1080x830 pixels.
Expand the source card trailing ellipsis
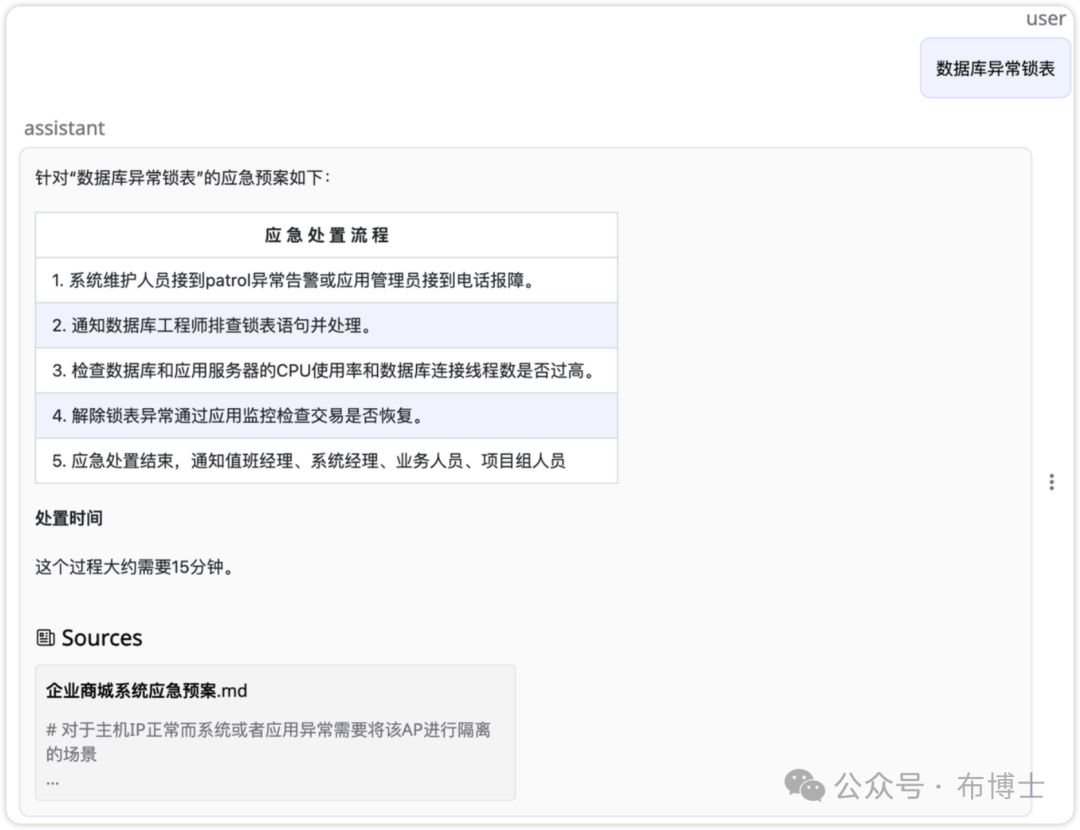(52, 780)
